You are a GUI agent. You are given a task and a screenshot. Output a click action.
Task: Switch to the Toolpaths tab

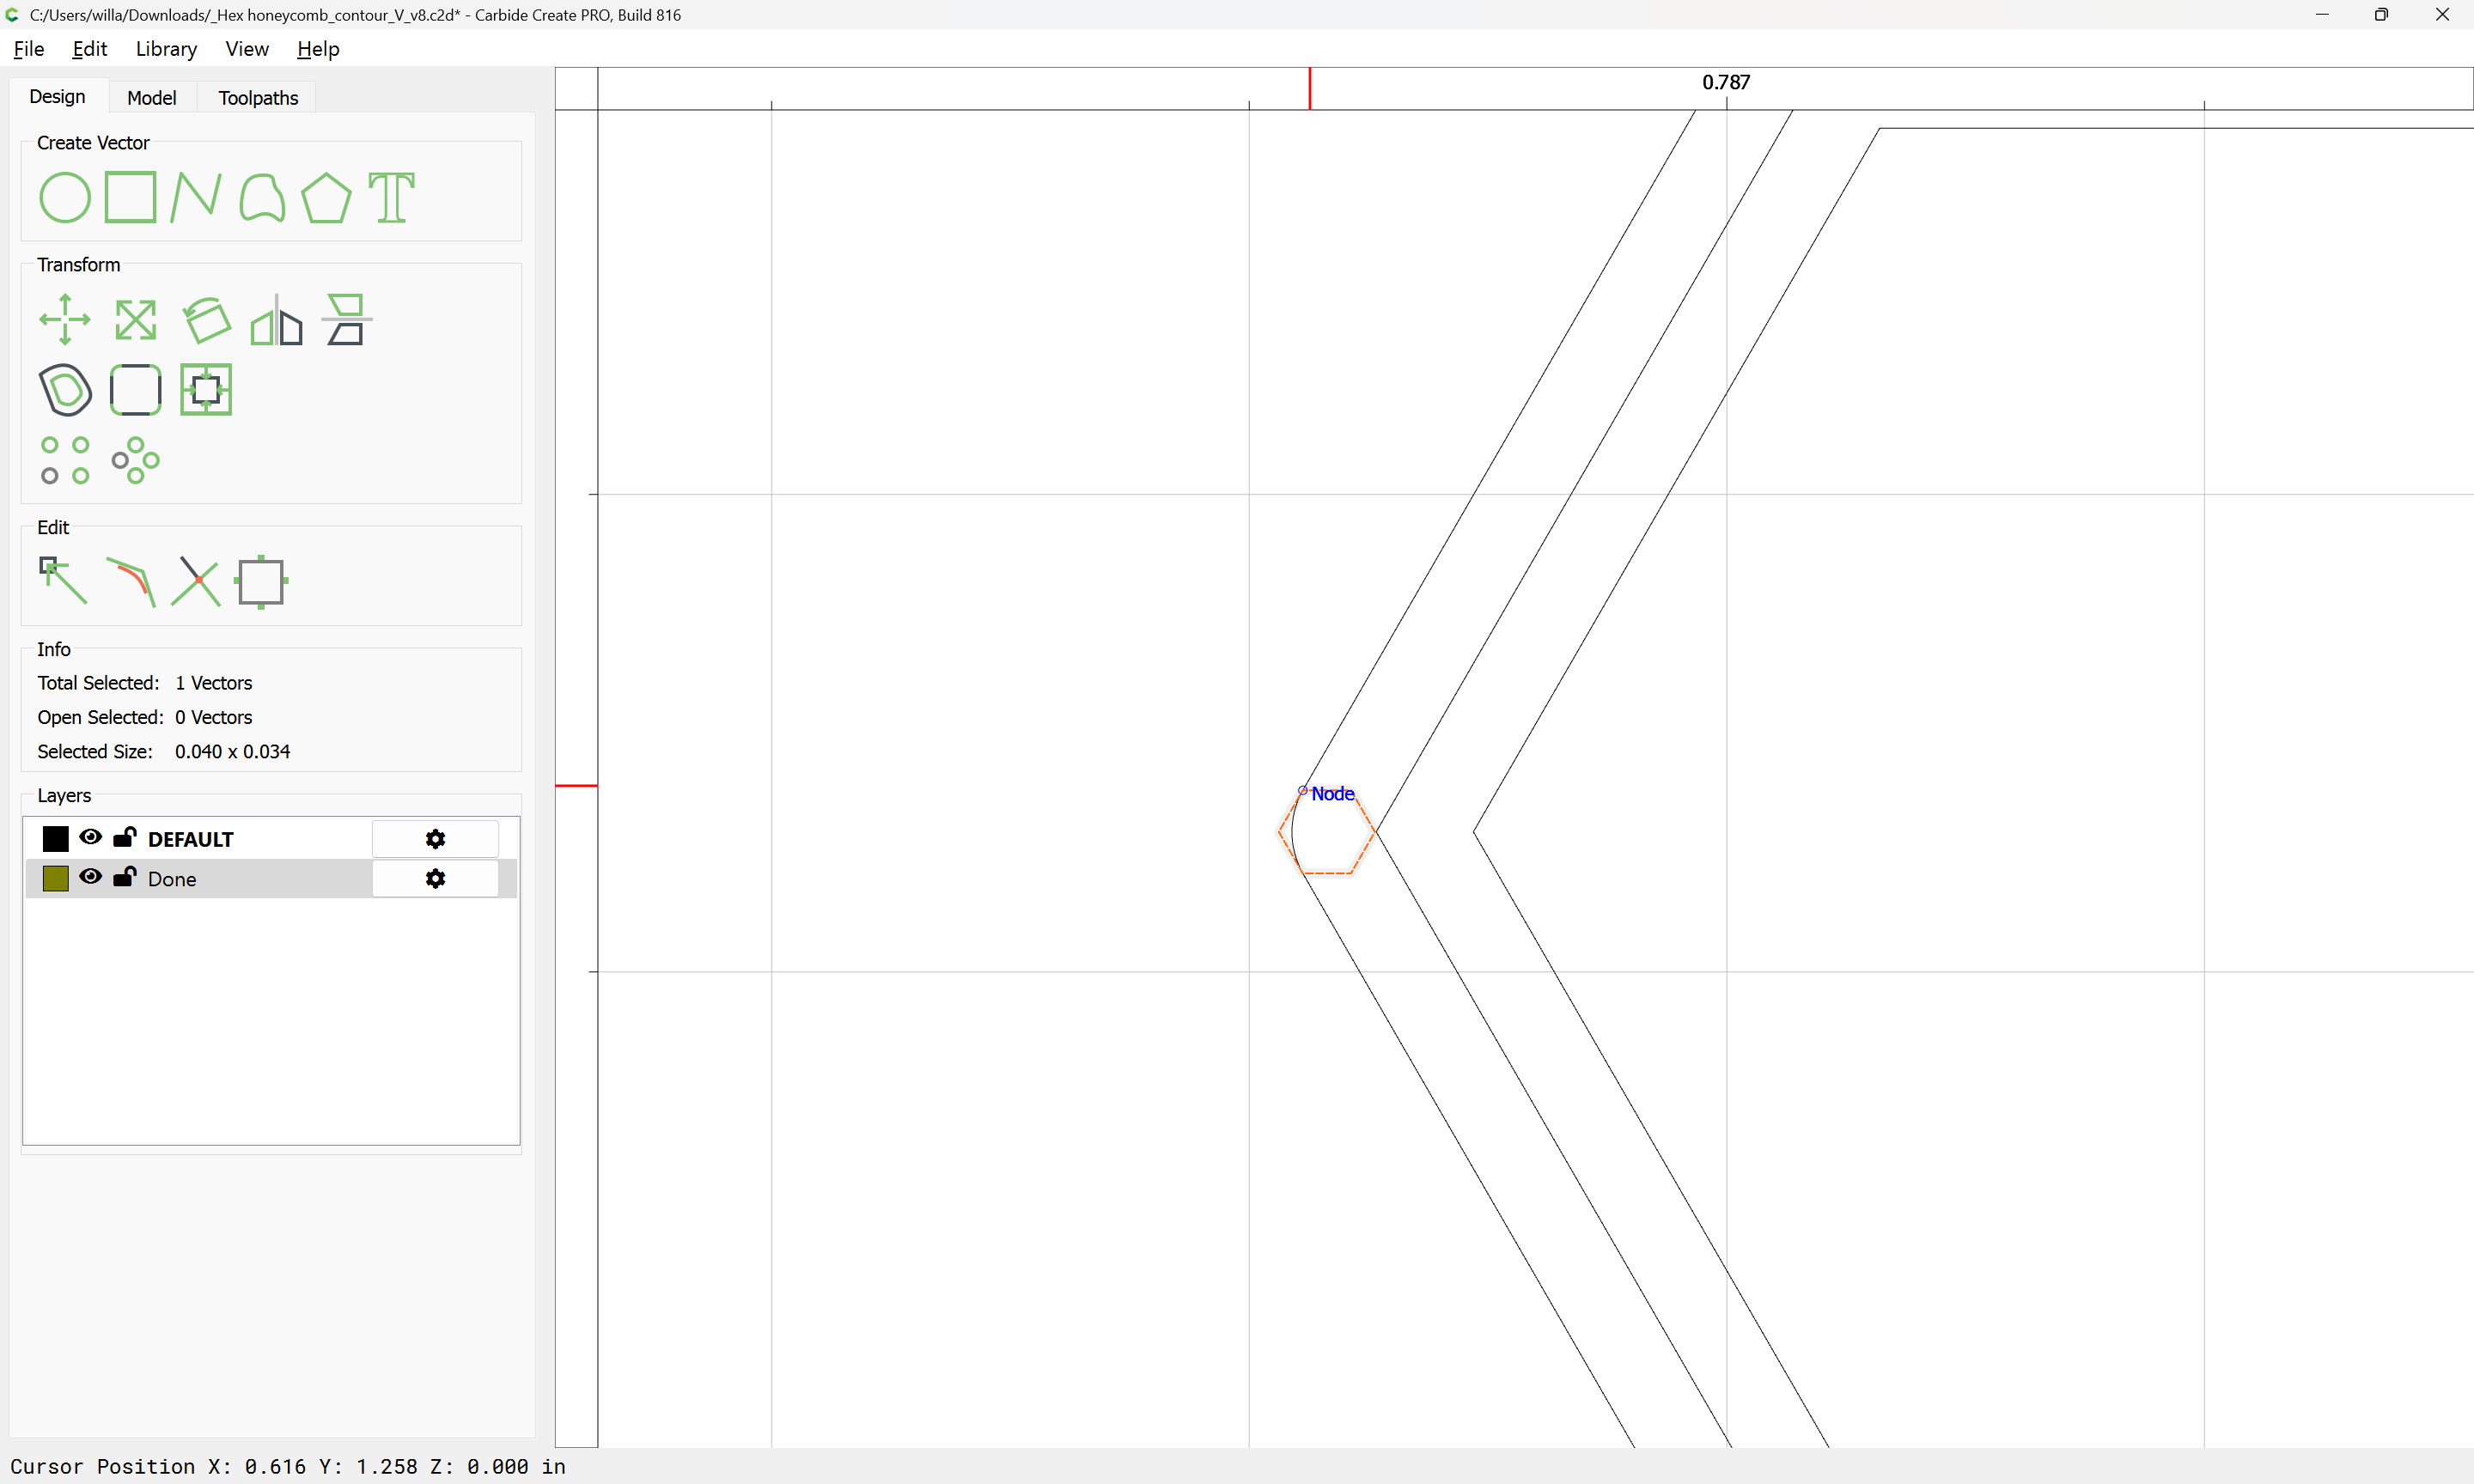coord(258,97)
